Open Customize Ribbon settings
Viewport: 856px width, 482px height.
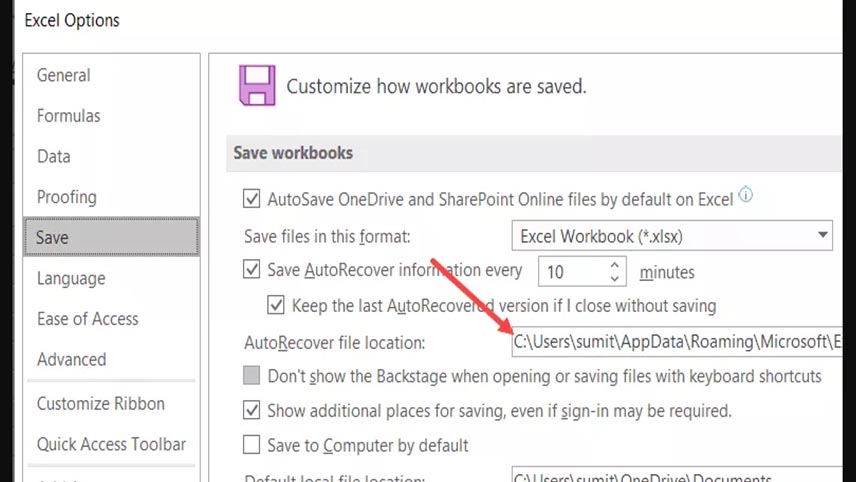pos(100,403)
